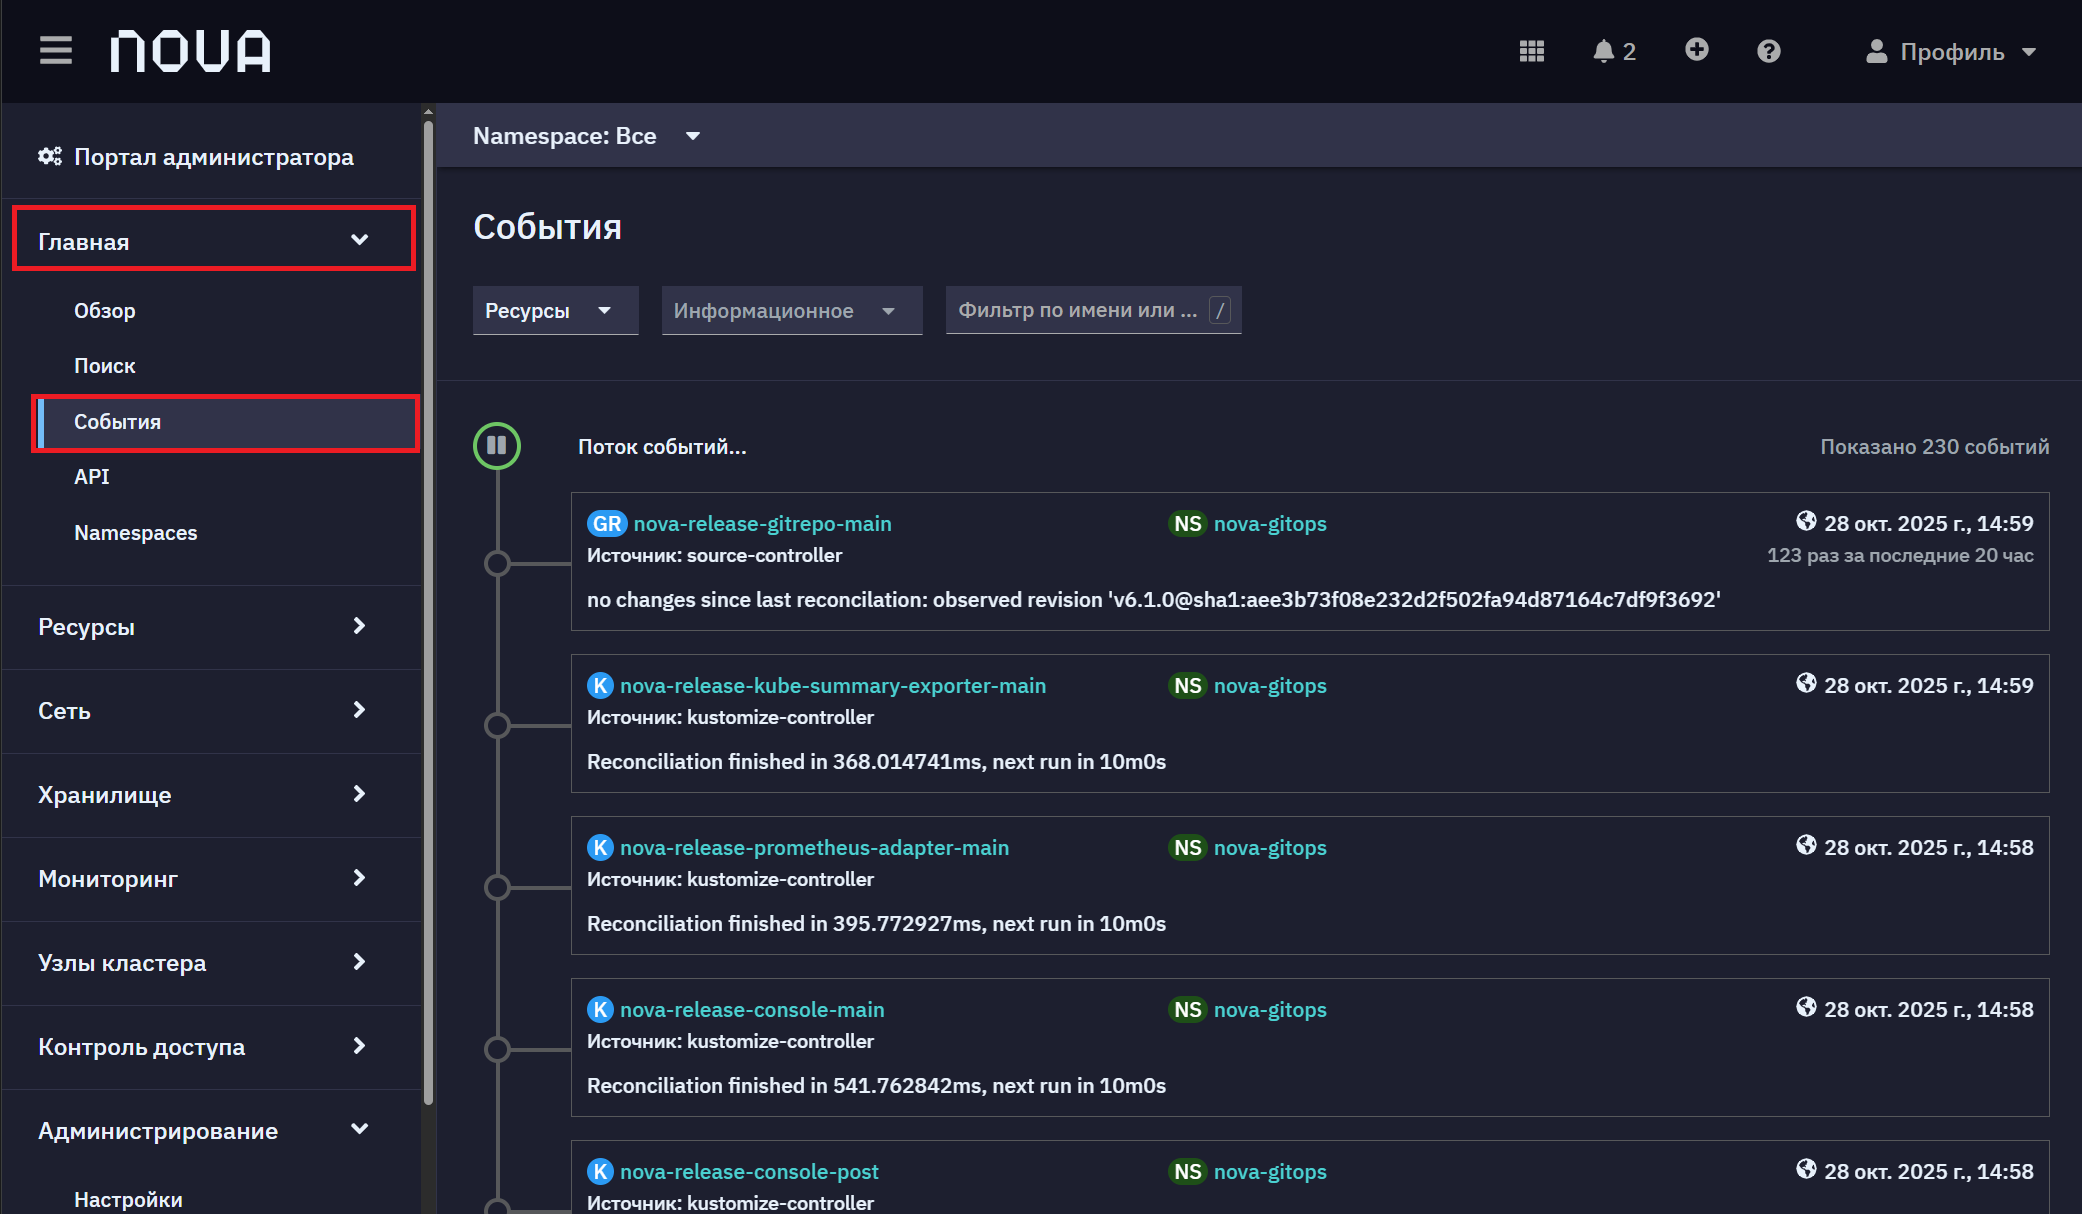This screenshot has width=2082, height=1214.
Task: Click NS badge in console-post row
Action: click(1188, 1172)
